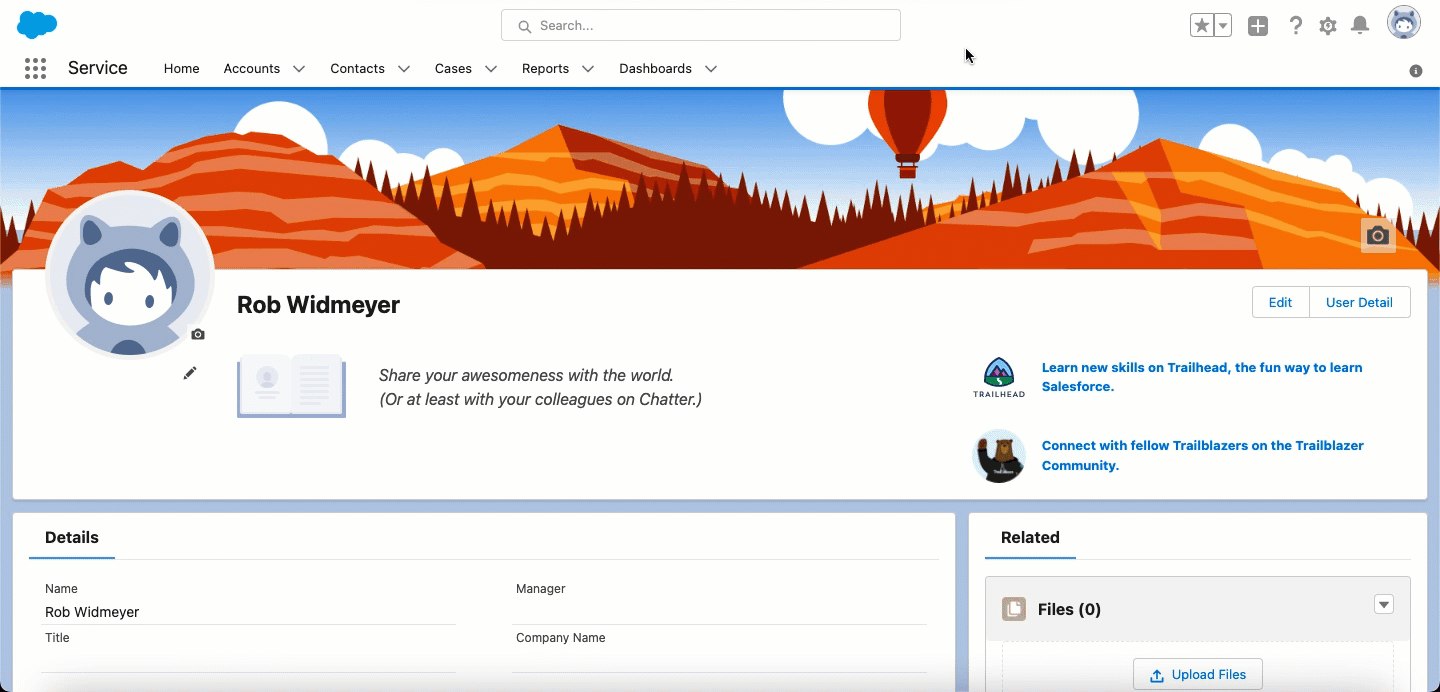
Task: Click the small camera icon on profile picture
Action: point(198,334)
